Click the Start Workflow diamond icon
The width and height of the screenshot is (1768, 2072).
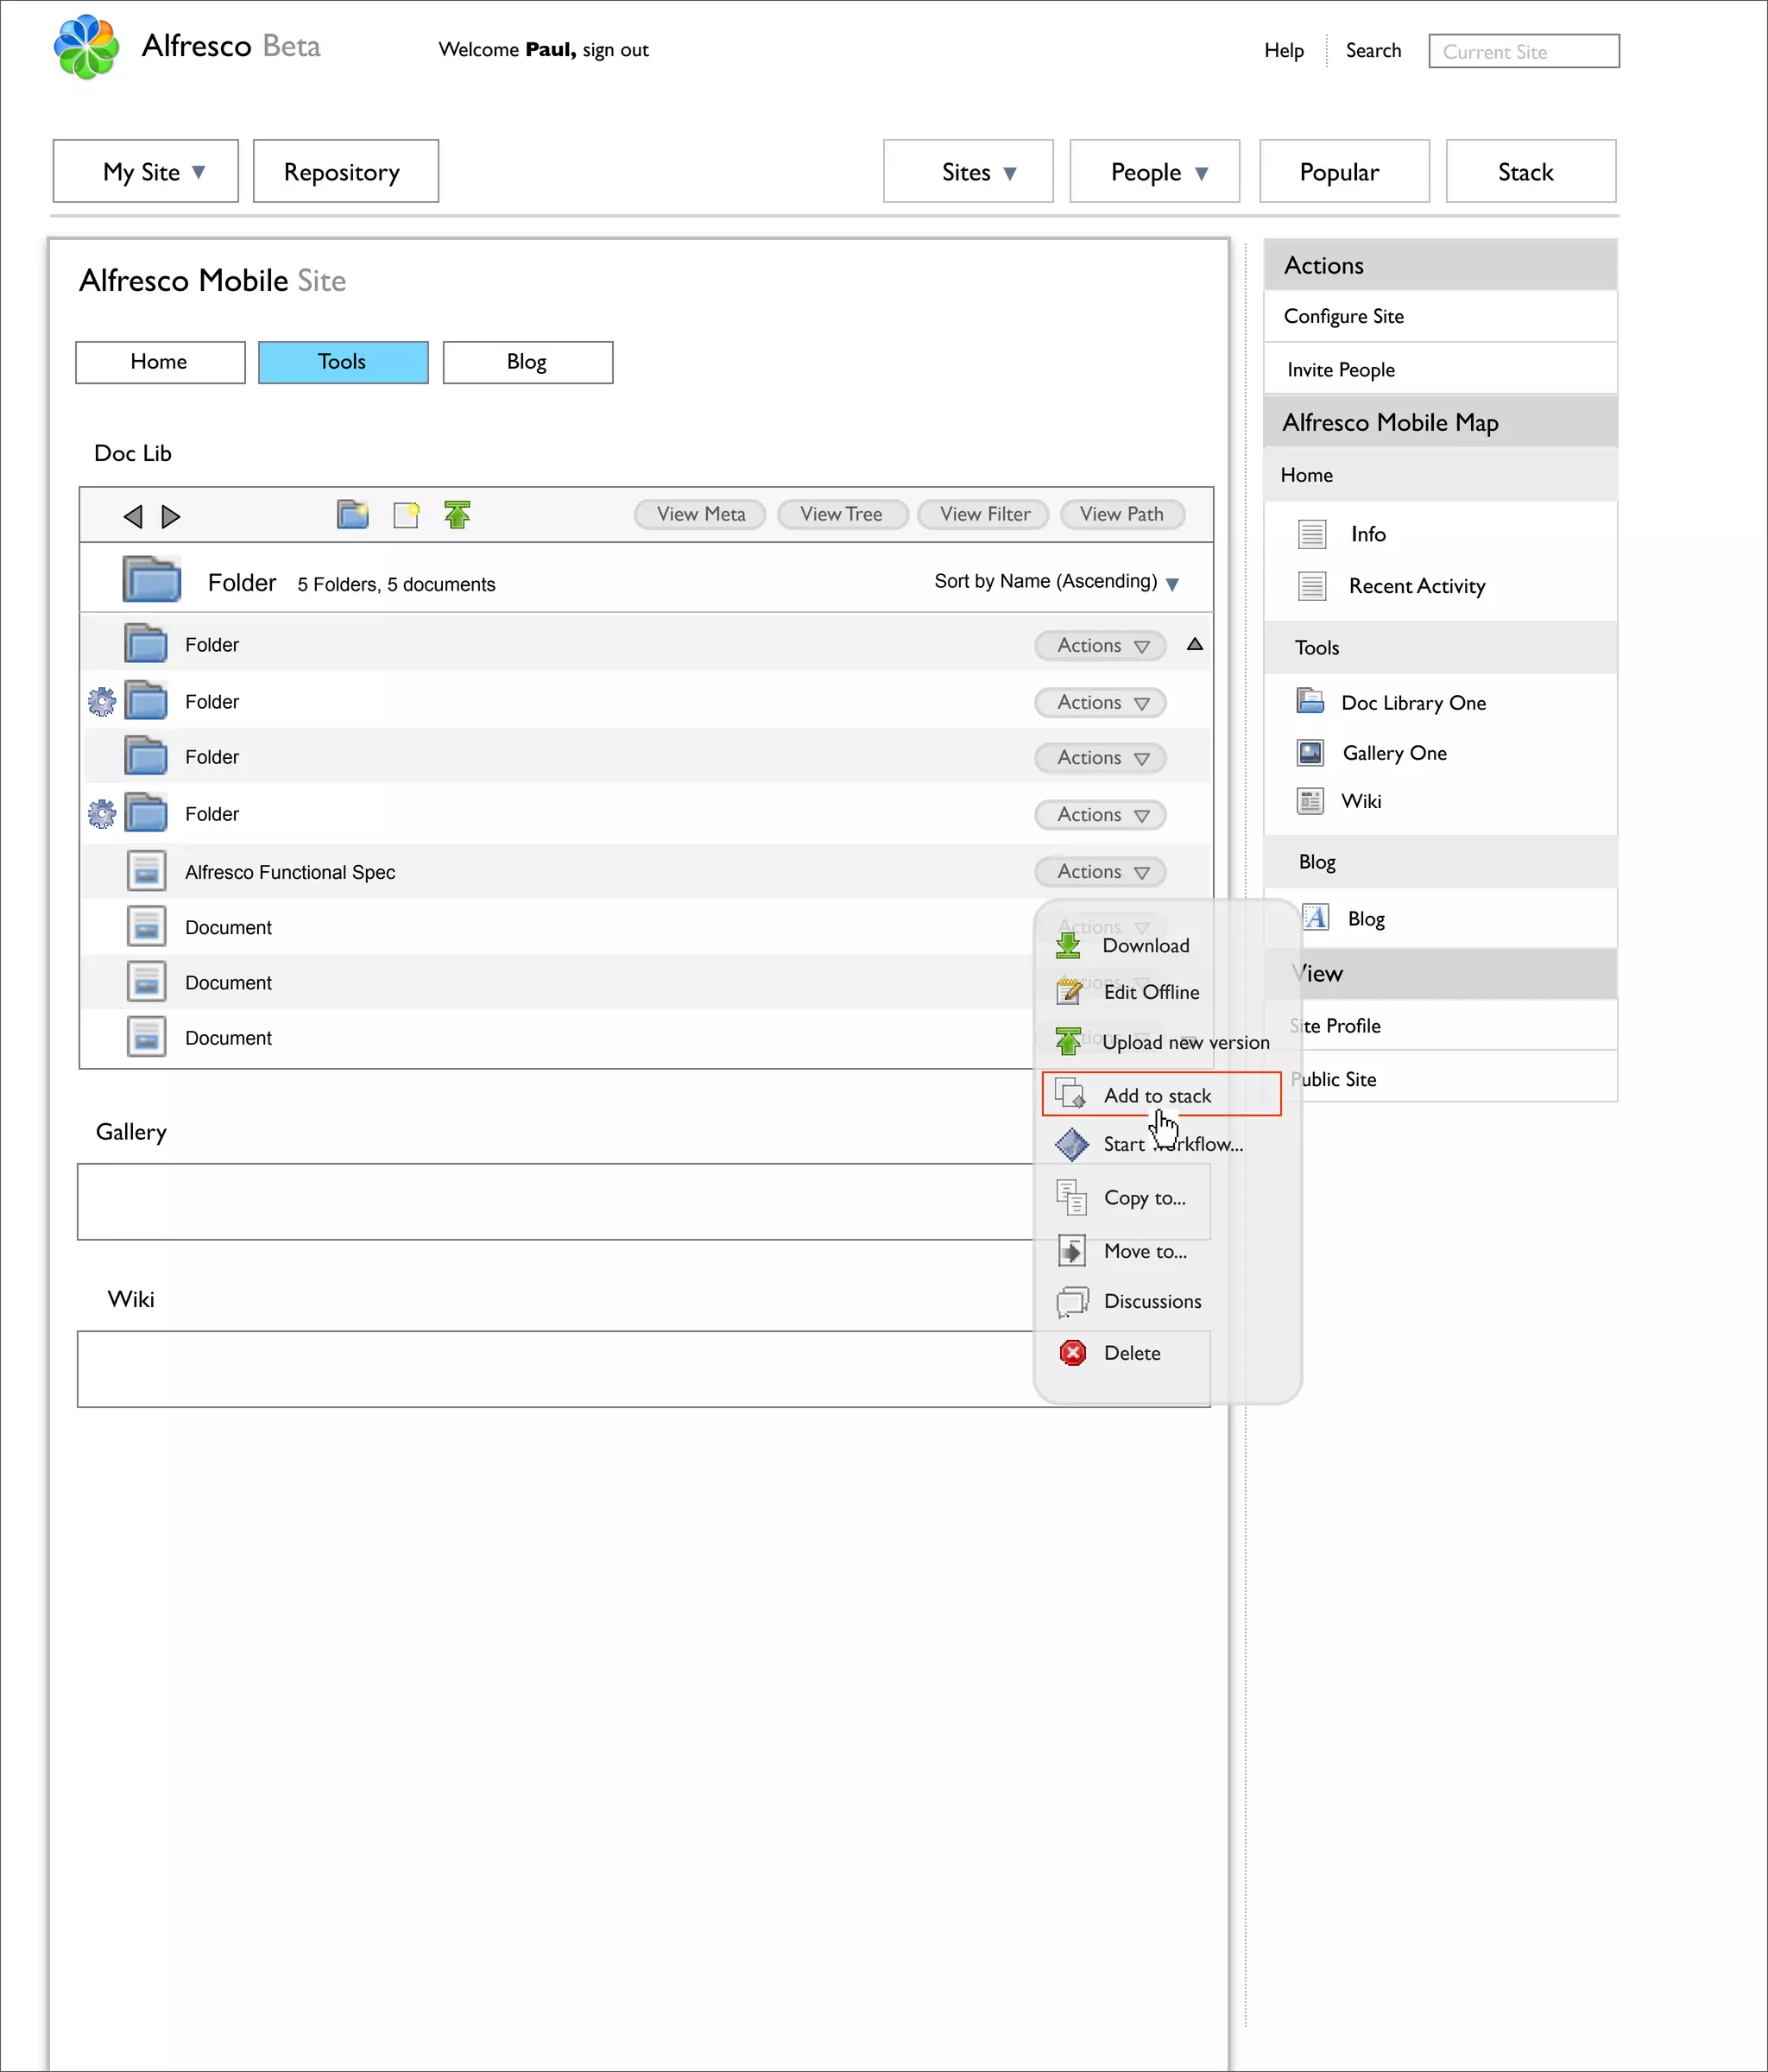1071,1144
